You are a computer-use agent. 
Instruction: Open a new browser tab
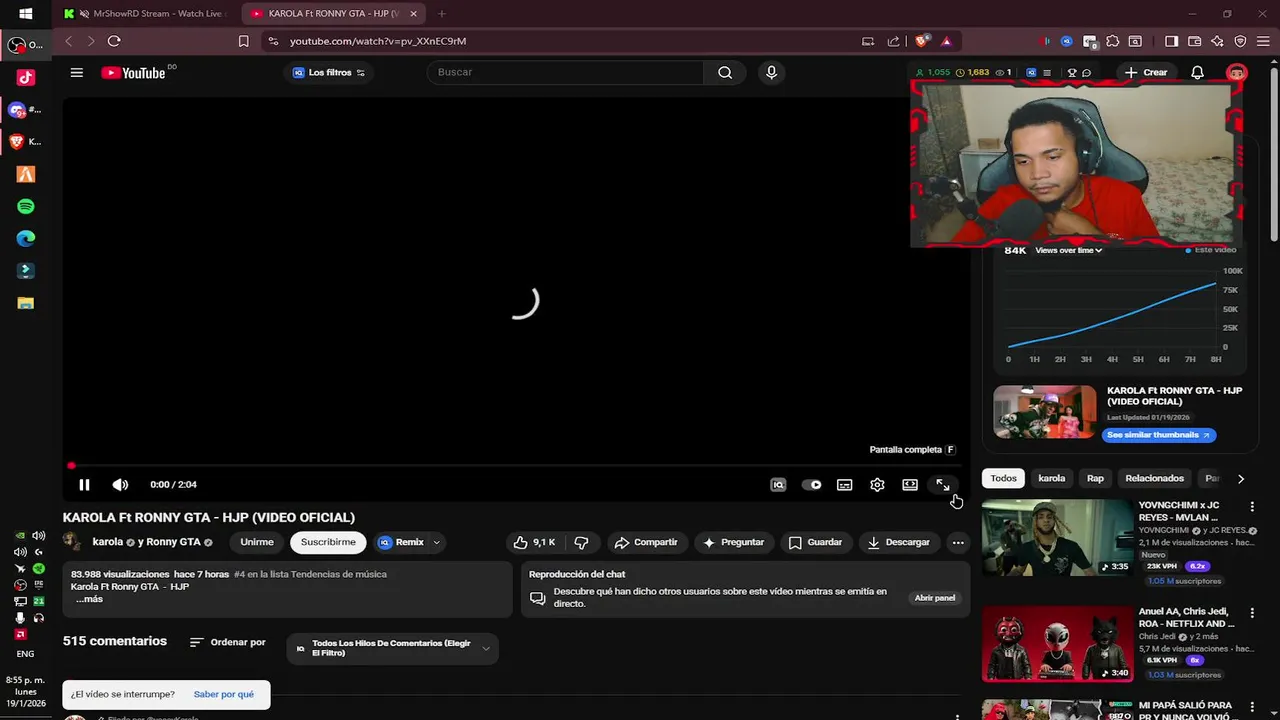pyautogui.click(x=442, y=14)
